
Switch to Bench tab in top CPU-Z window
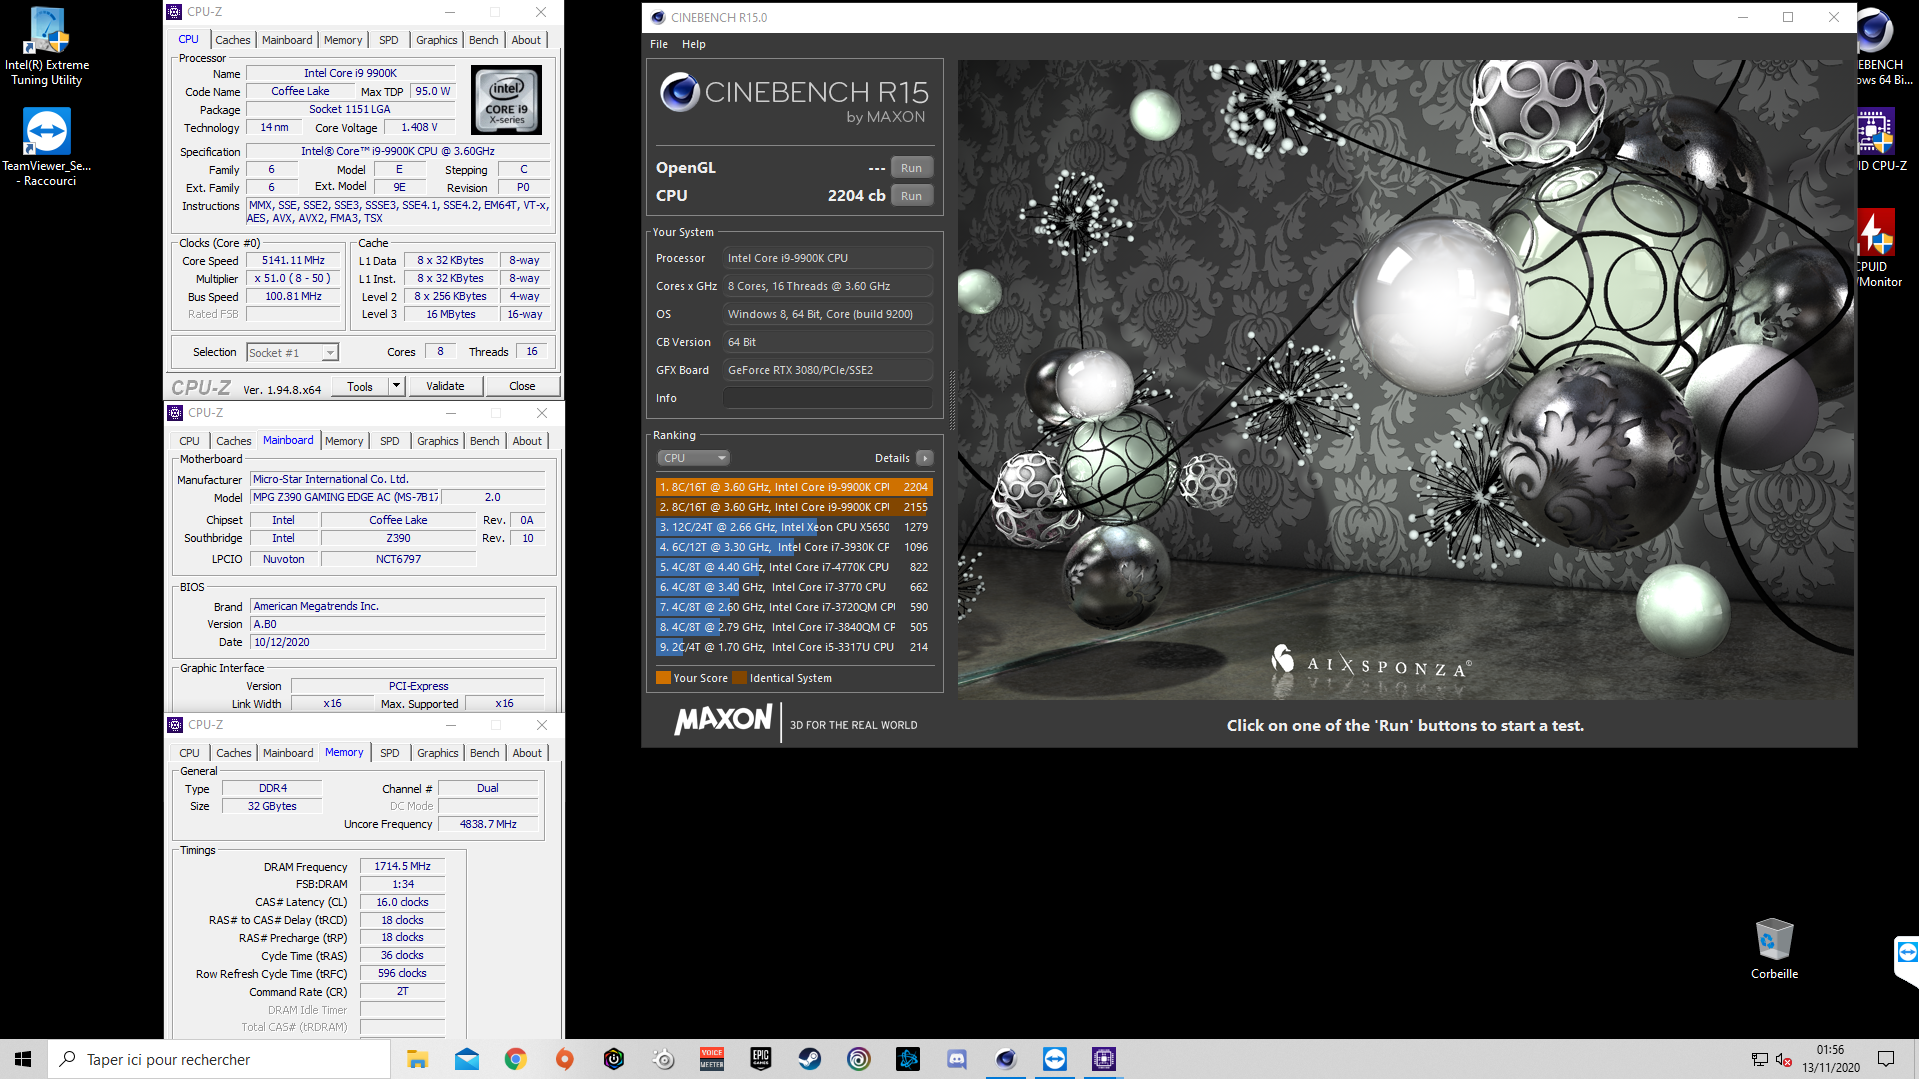(483, 40)
